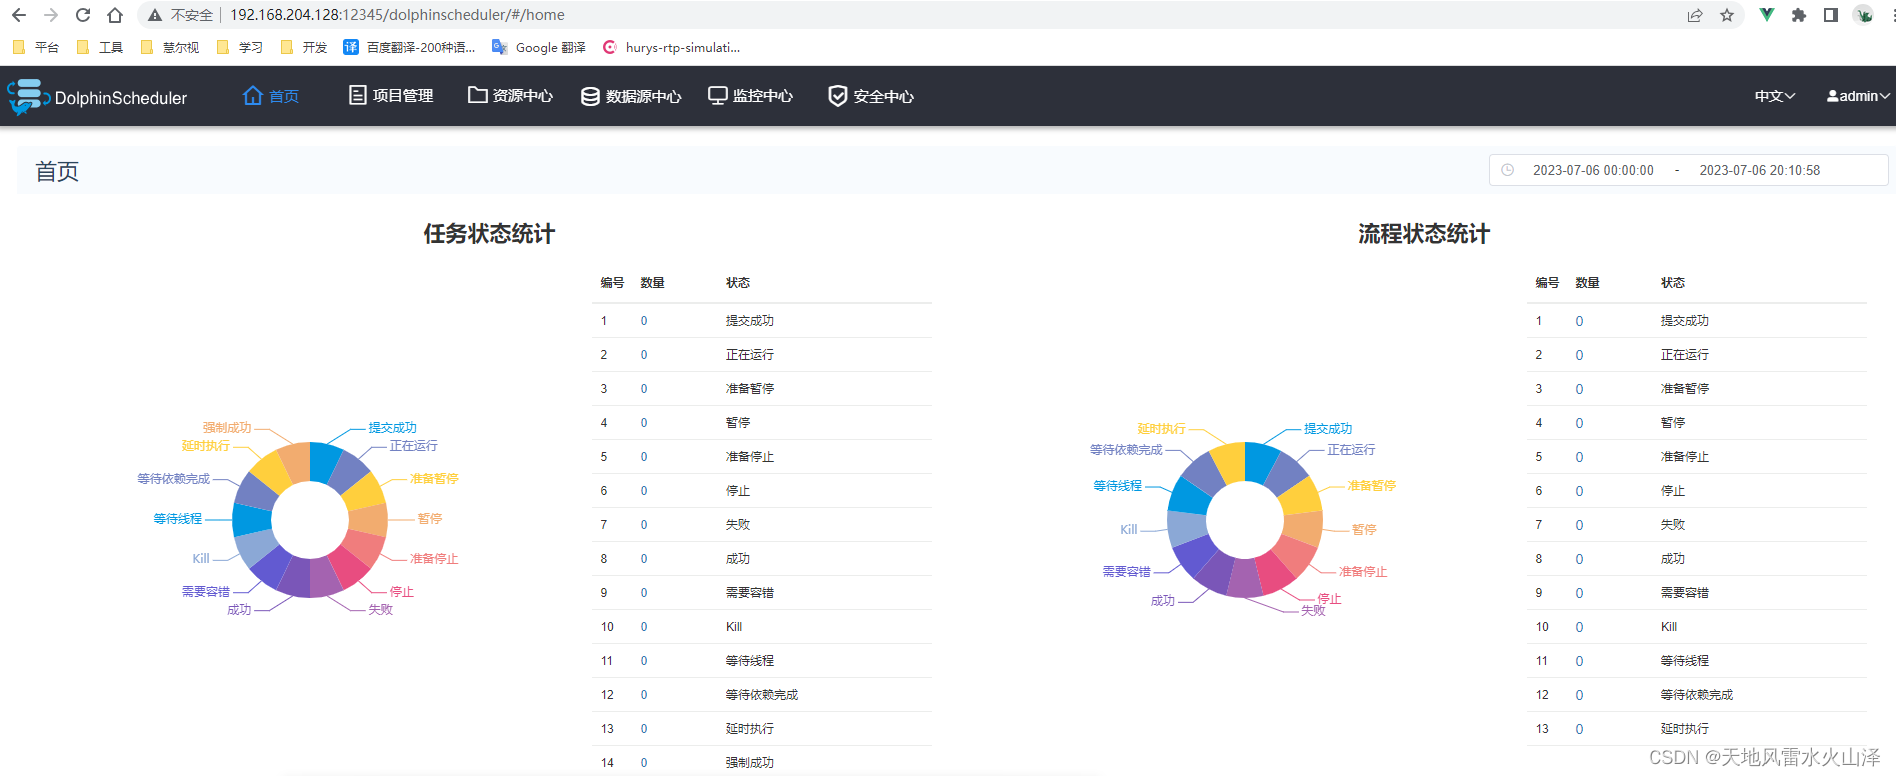Click the end date 2023-07-06 20:10:58 field
Image resolution: width=1896 pixels, height=776 pixels.
[x=1759, y=170]
